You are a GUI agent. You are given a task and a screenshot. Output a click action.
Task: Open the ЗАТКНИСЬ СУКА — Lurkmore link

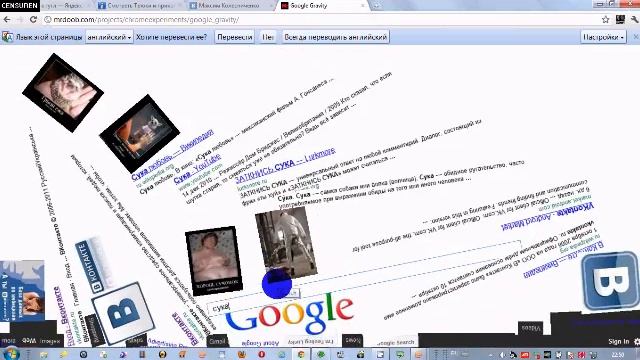[x=285, y=165]
